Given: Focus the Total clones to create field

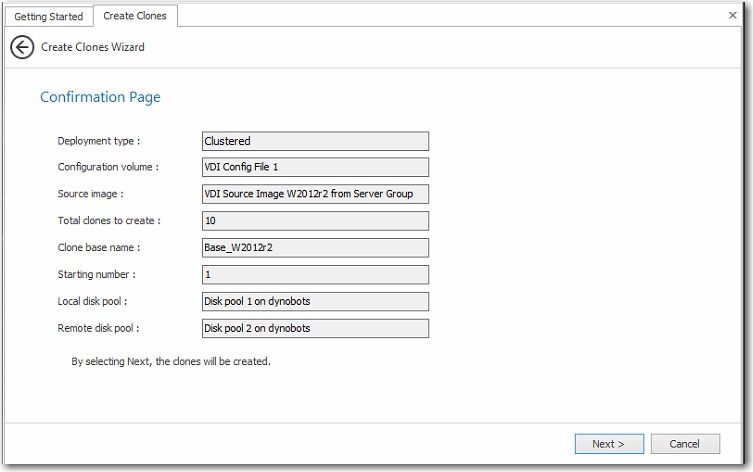Looking at the screenshot, I should tap(315, 221).
